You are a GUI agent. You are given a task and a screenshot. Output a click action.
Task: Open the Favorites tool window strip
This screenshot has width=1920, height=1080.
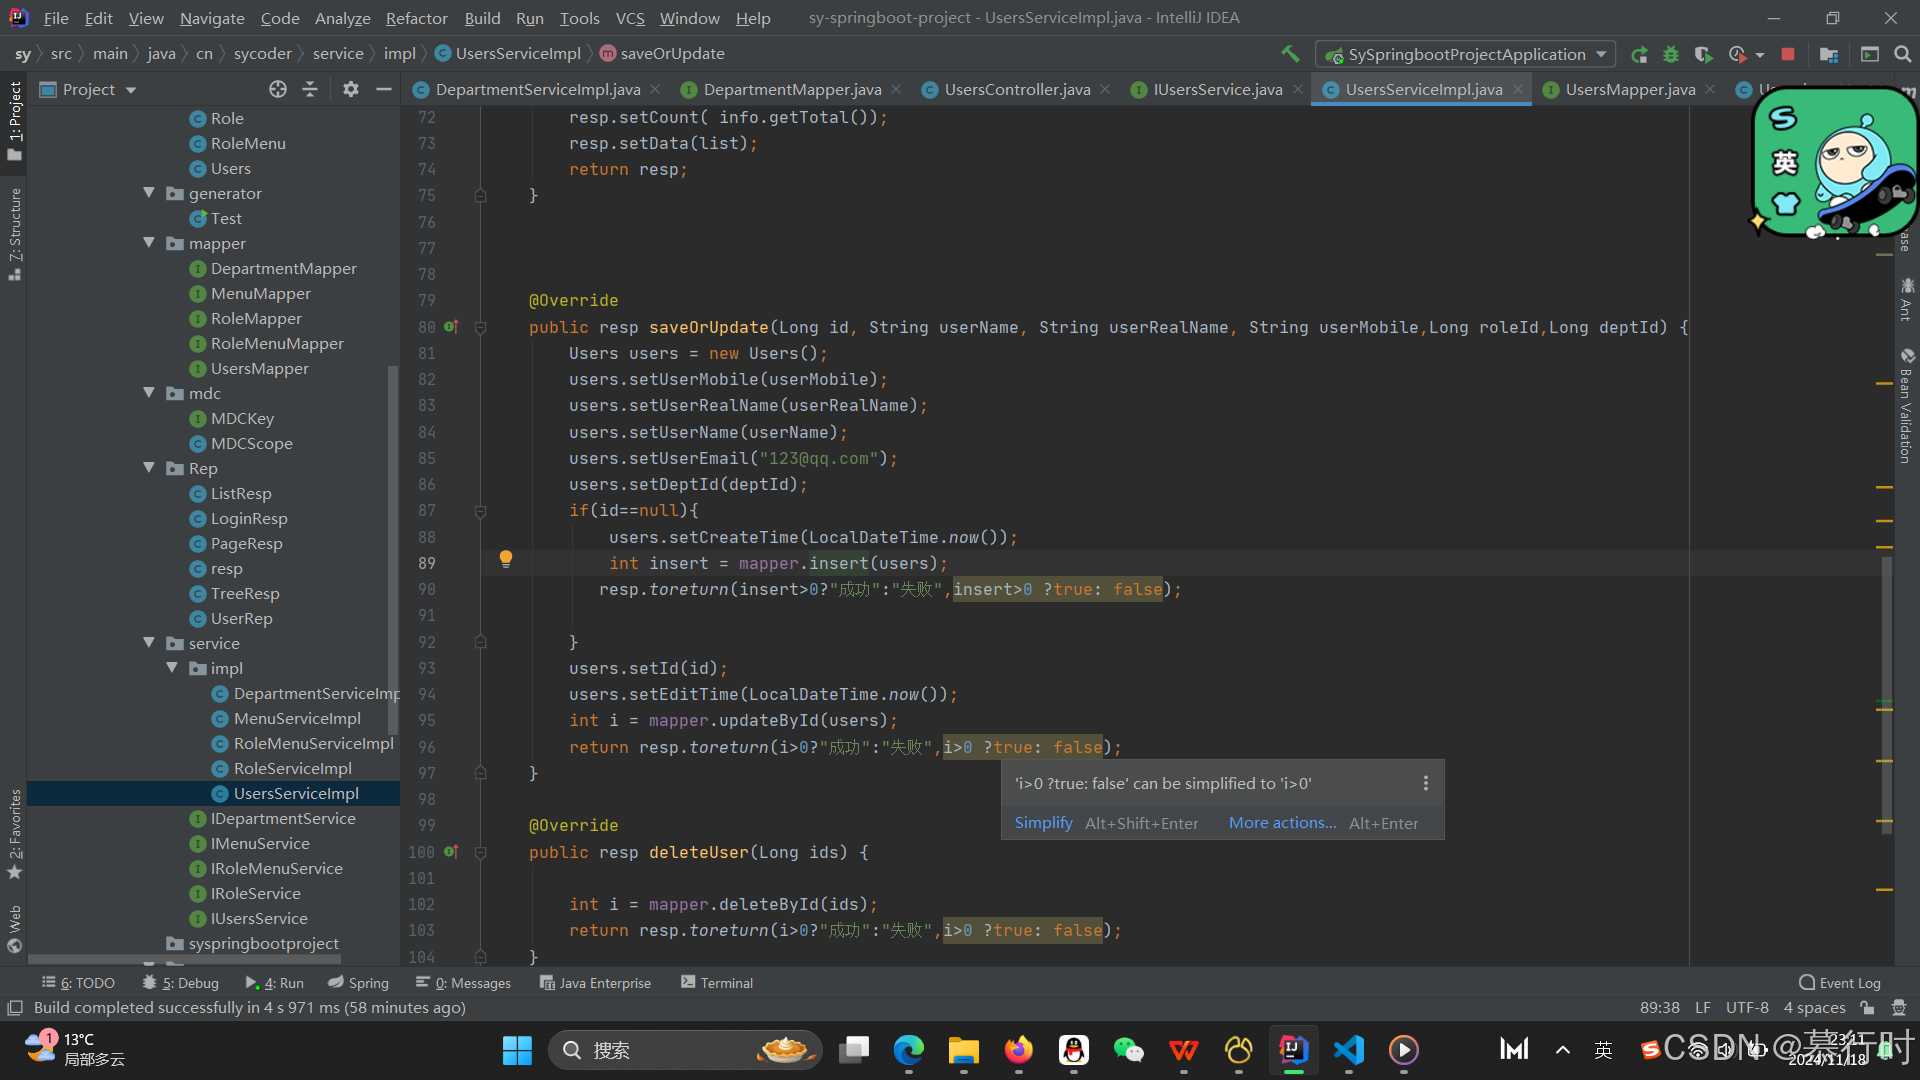[14, 834]
